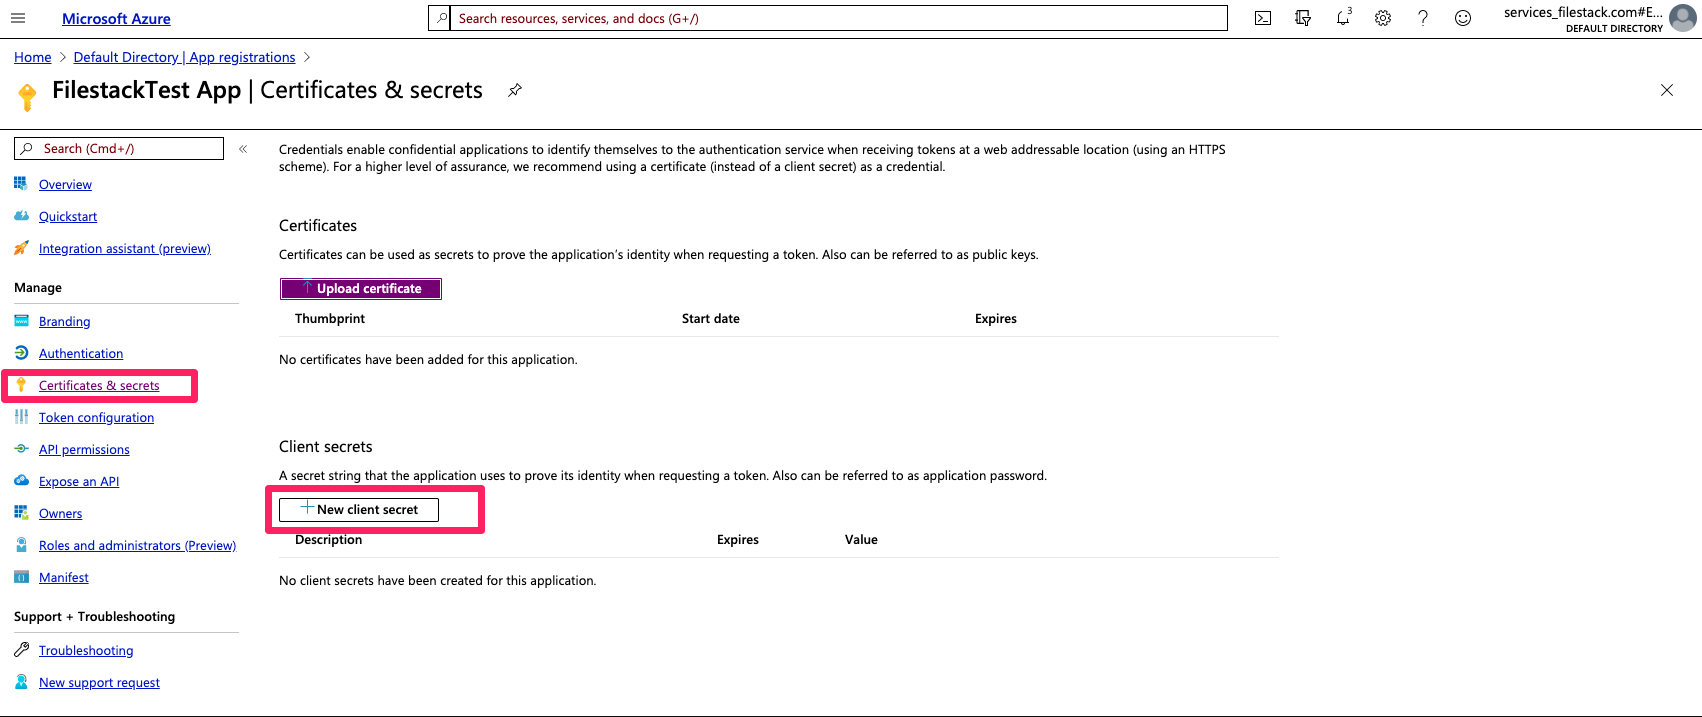Click the client secrets Expires column header
Screen dimensions: 1702x717
[x=738, y=540]
